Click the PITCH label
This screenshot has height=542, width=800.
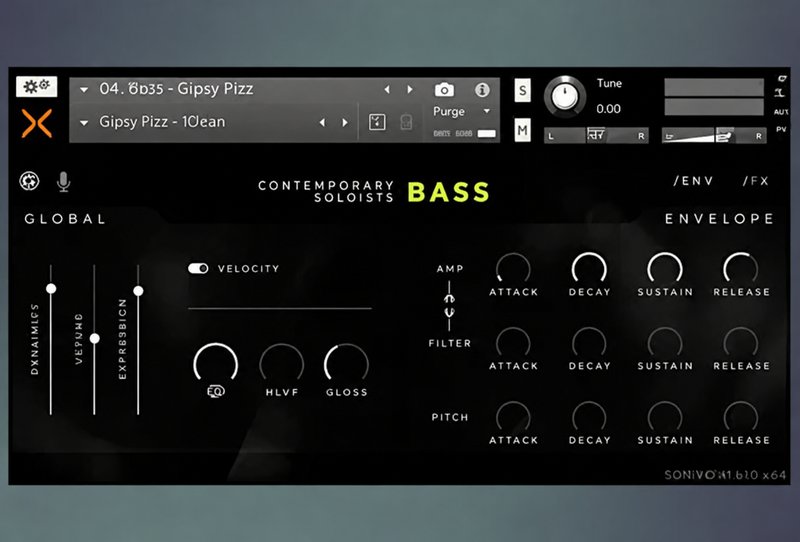click(x=449, y=417)
